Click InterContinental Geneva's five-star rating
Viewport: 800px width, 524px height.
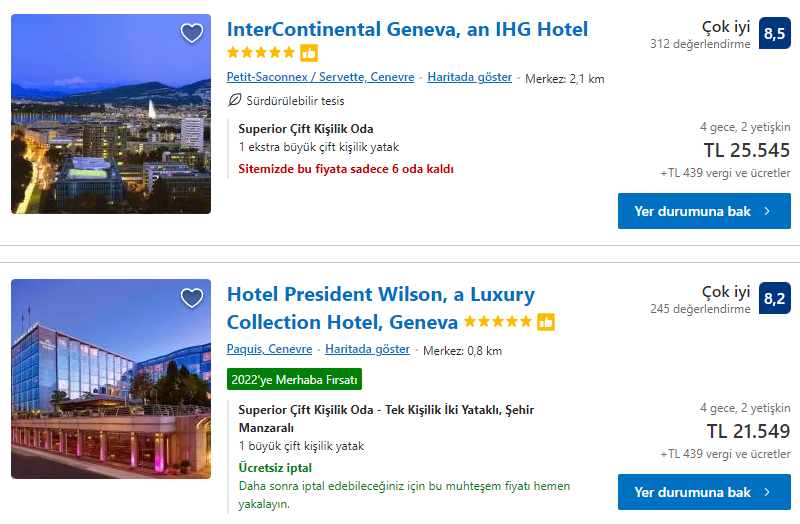pyautogui.click(x=261, y=53)
